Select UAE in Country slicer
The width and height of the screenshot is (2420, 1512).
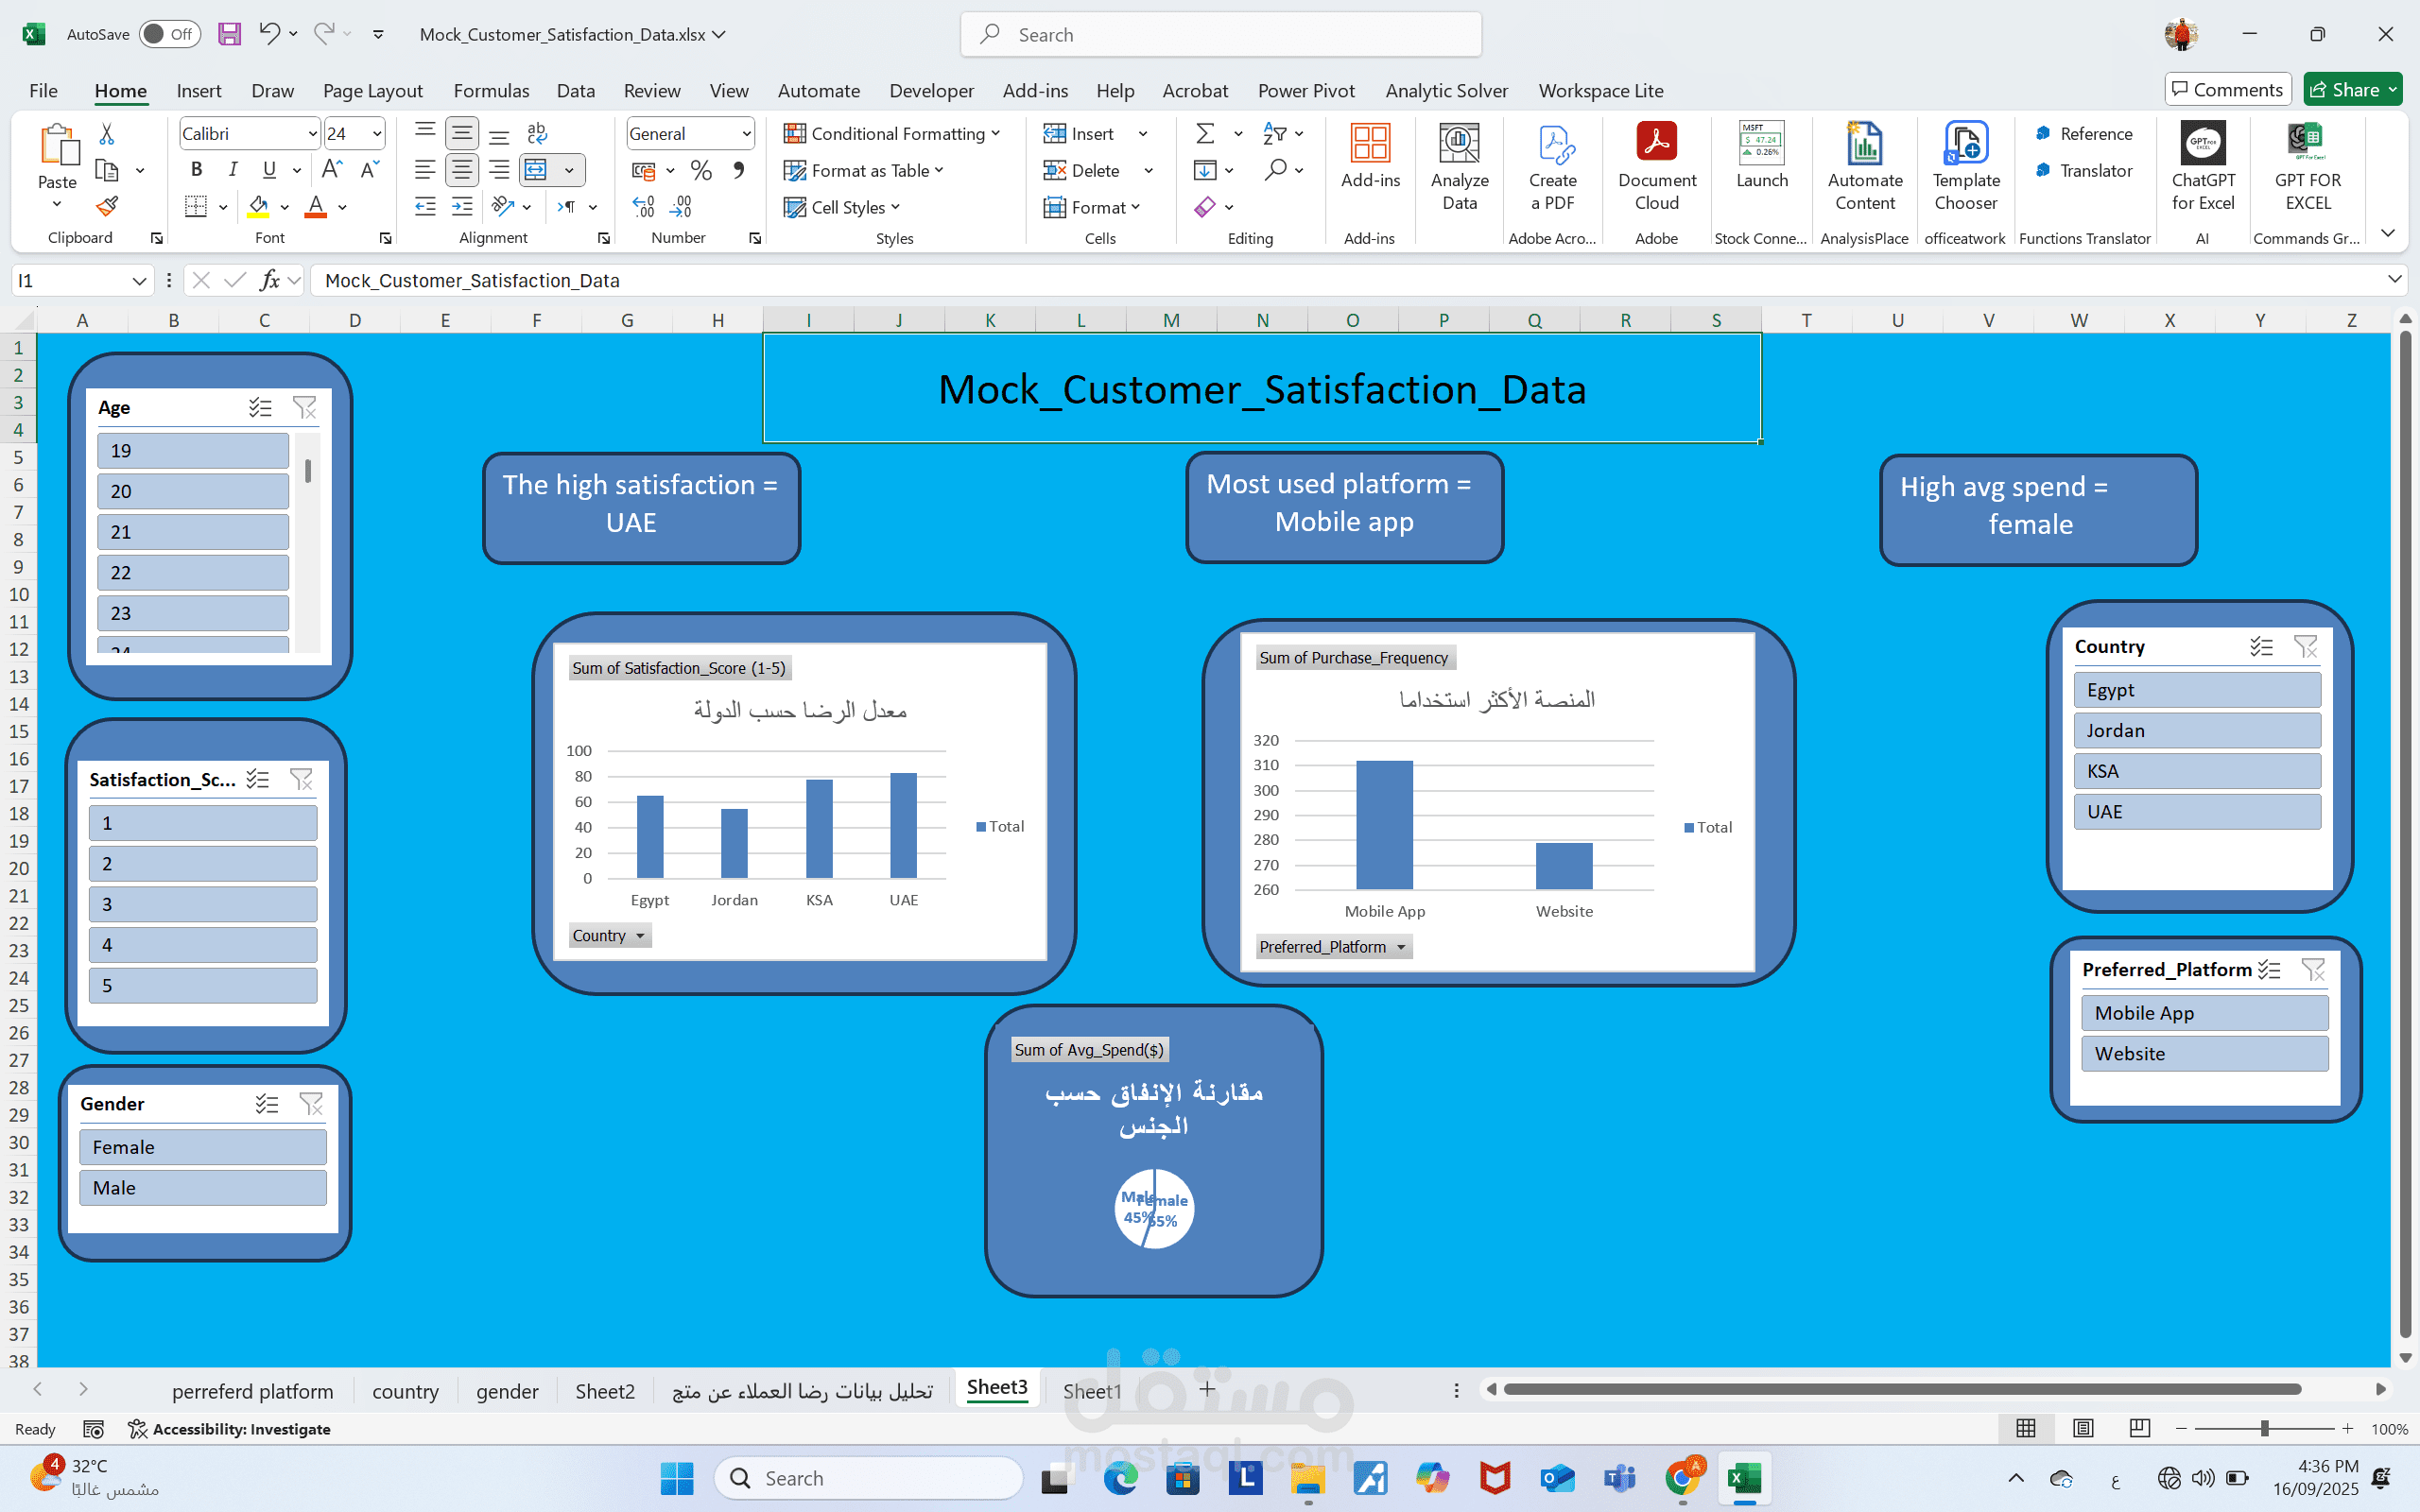pos(2196,812)
